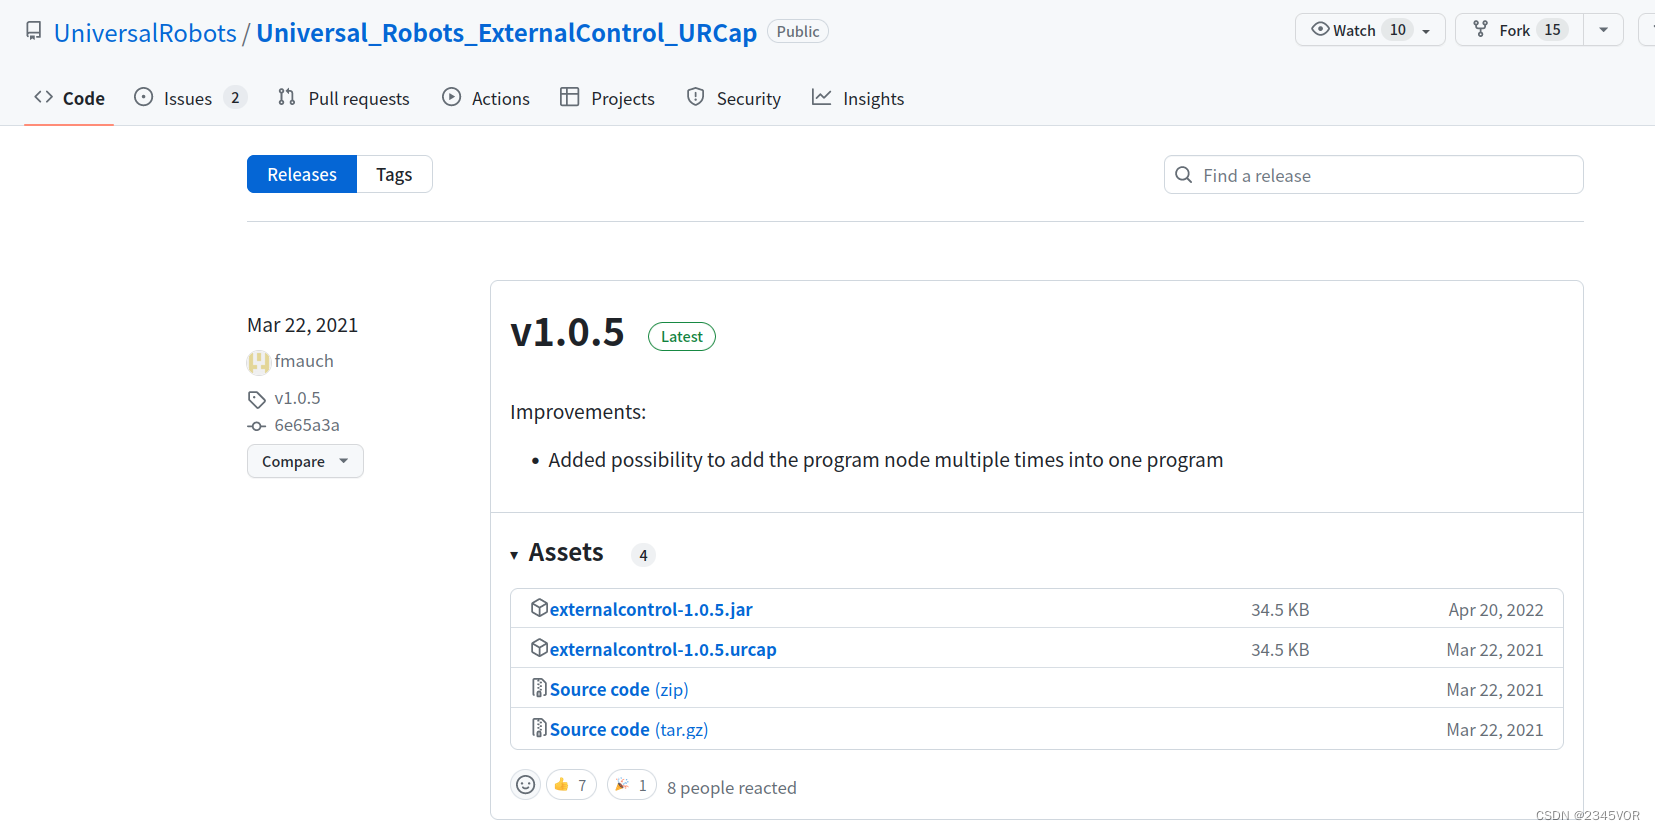Toggle the party popper reaction
This screenshot has height=830, width=1655.
pos(631,785)
